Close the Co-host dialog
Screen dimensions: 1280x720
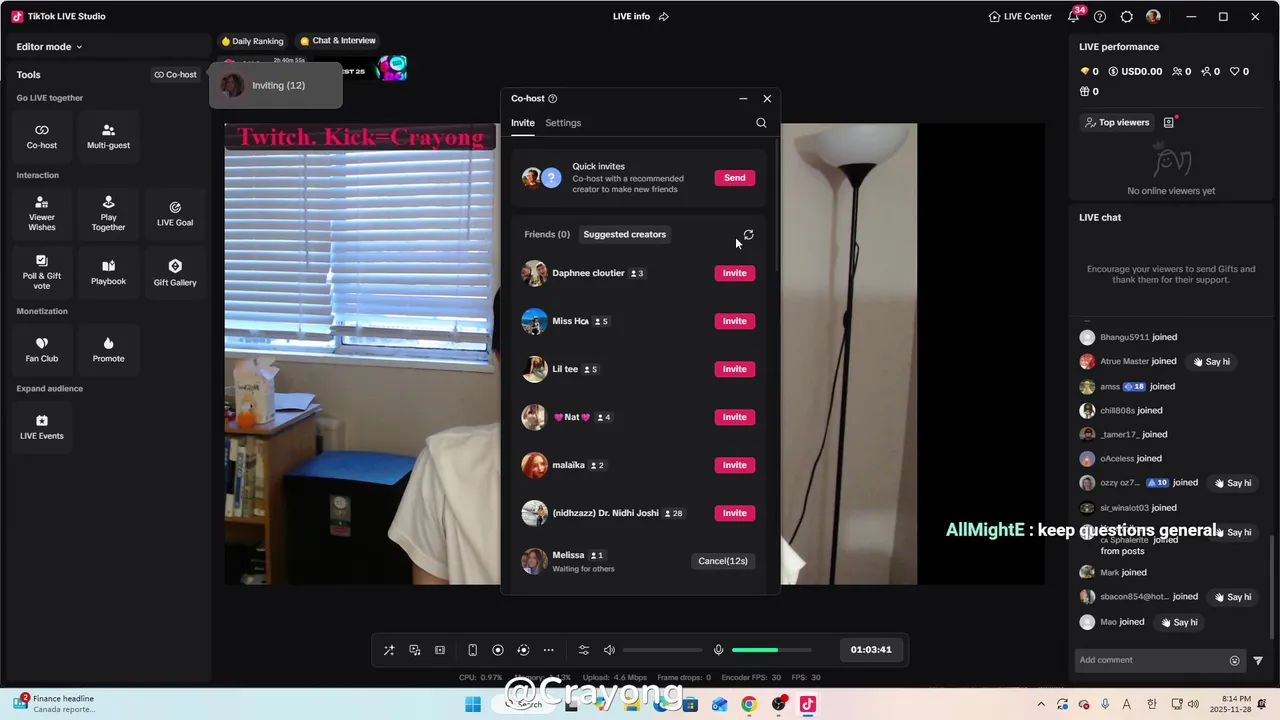tap(767, 98)
